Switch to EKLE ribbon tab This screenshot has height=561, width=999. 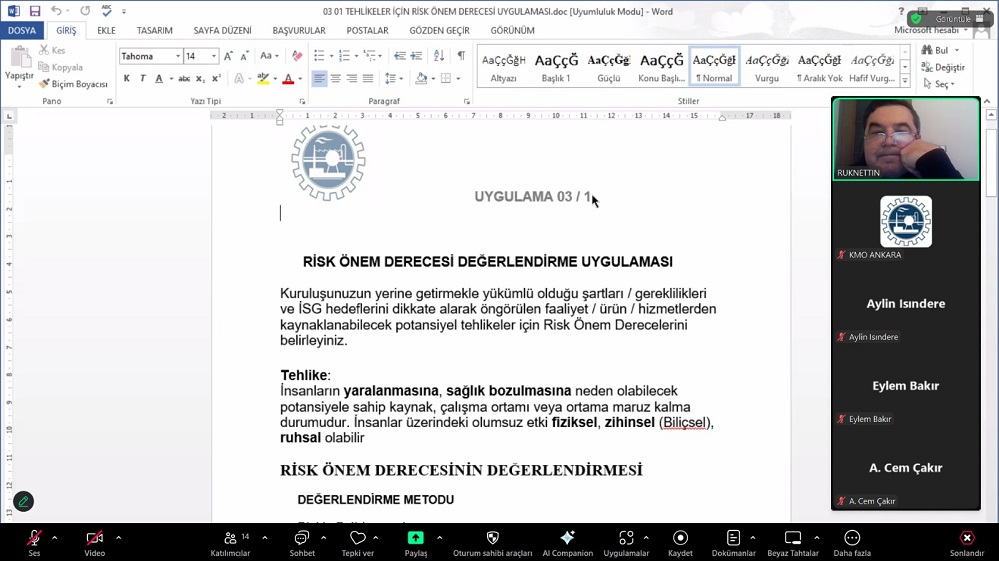coord(106,30)
